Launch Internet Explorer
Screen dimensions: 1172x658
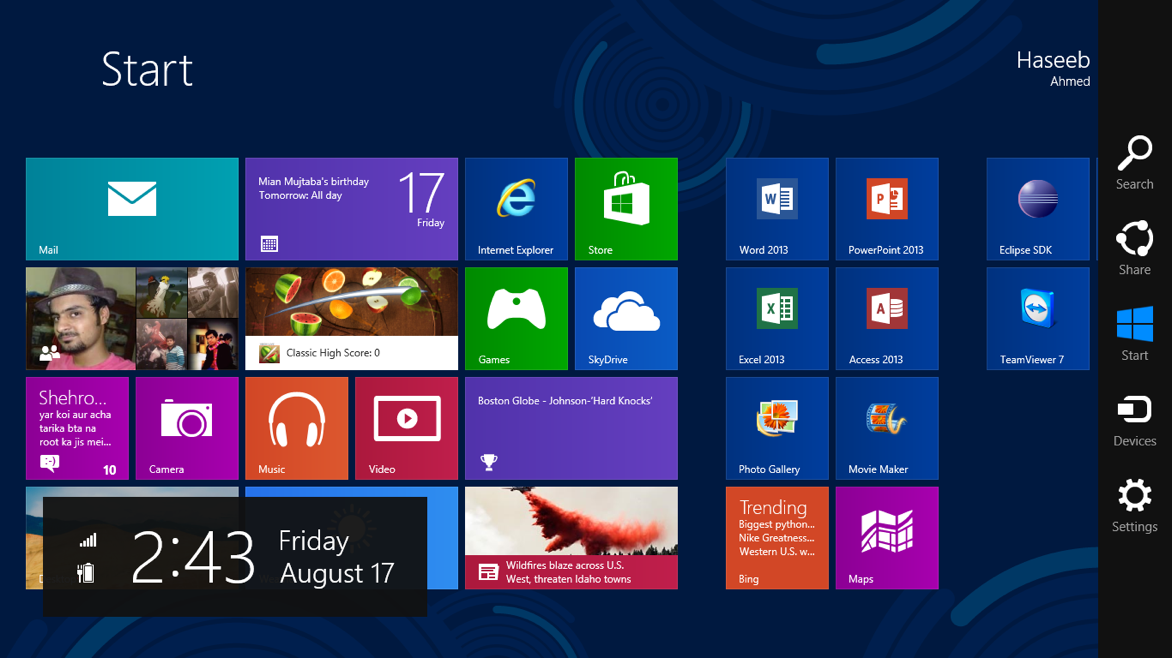click(516, 208)
